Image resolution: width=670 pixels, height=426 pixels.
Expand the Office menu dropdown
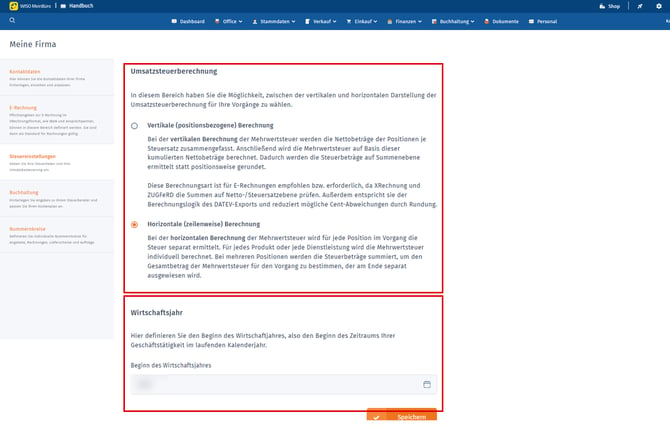(x=229, y=21)
